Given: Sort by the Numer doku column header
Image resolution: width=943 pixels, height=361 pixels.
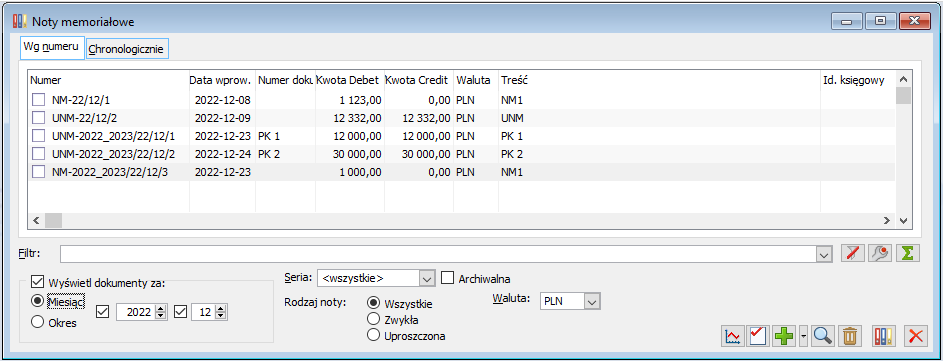Looking at the screenshot, I should click(285, 80).
